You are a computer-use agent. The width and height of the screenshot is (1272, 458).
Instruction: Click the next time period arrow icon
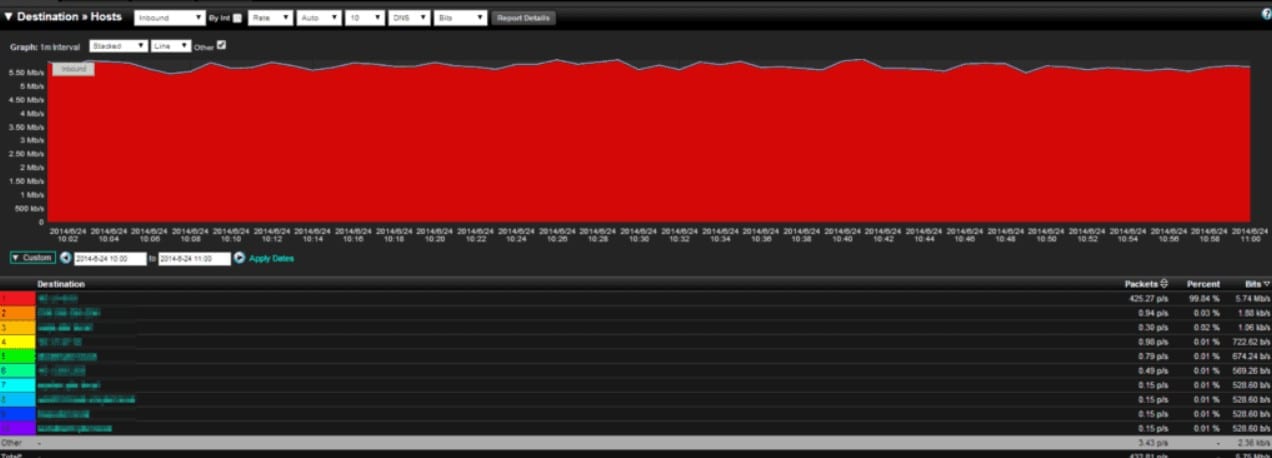point(240,258)
